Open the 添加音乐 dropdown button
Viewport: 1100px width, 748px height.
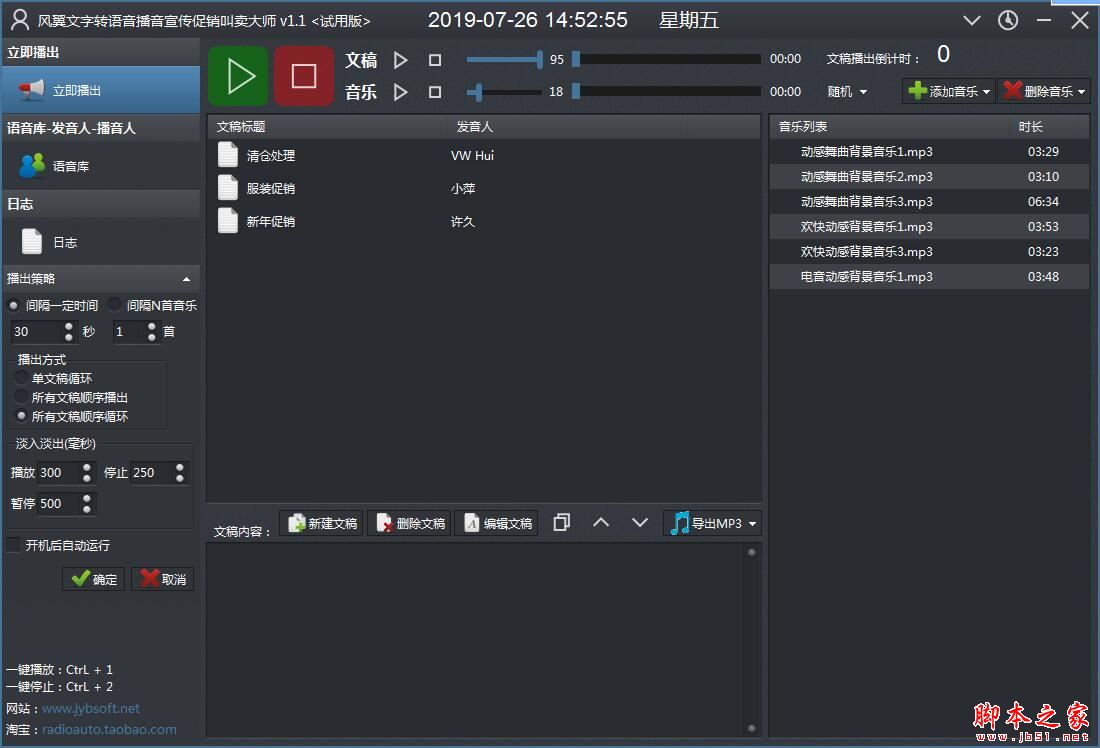click(x=948, y=91)
